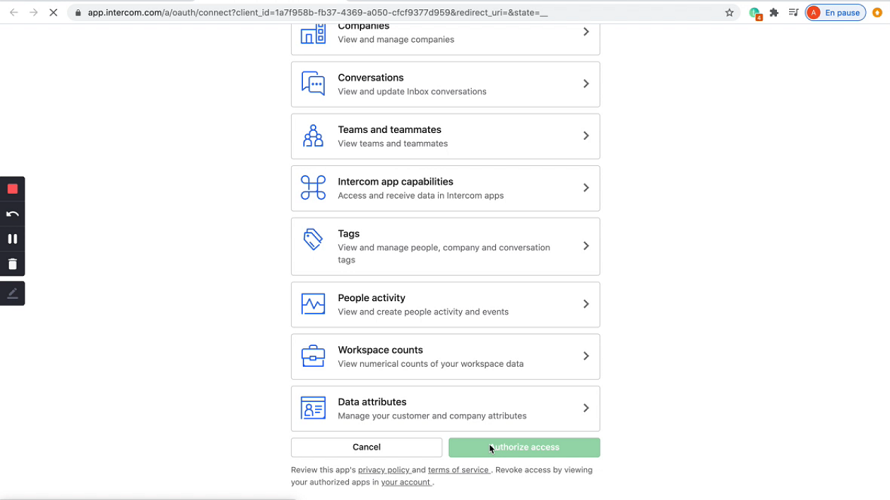
Task: Stop recording with the red square button
Action: click(x=12, y=189)
